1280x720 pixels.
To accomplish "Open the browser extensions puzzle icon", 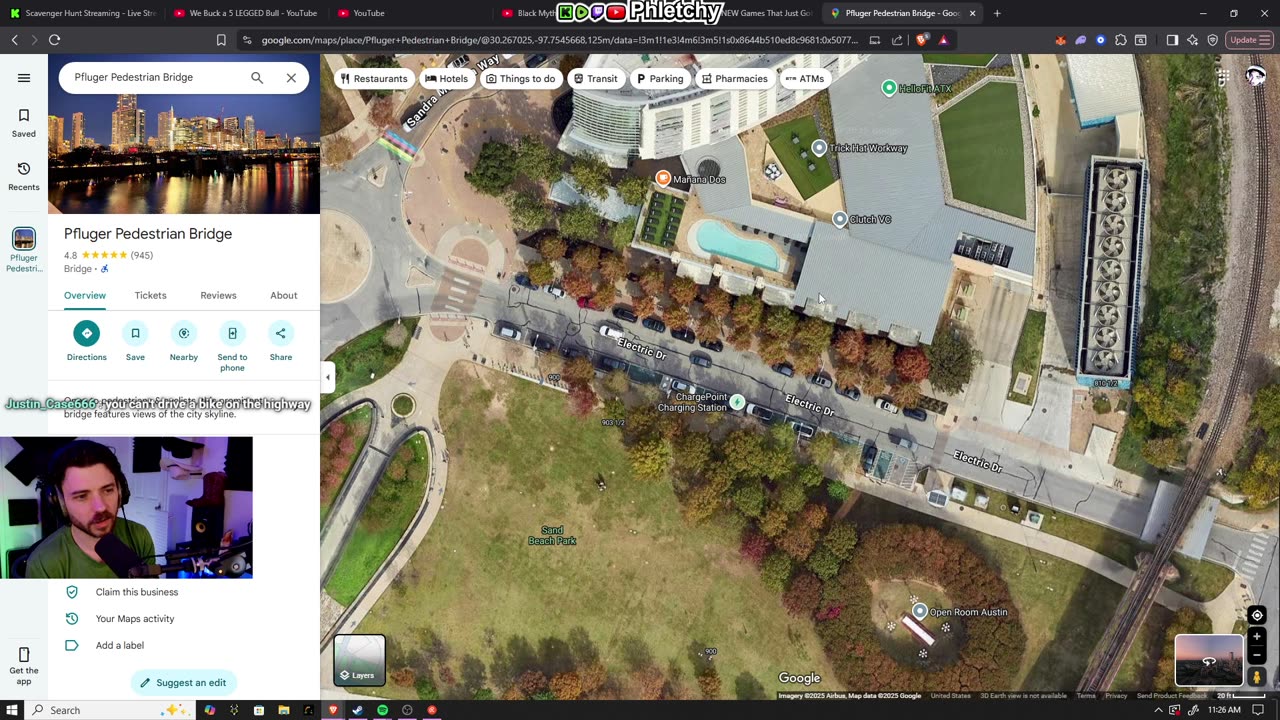I will point(1120,40).
